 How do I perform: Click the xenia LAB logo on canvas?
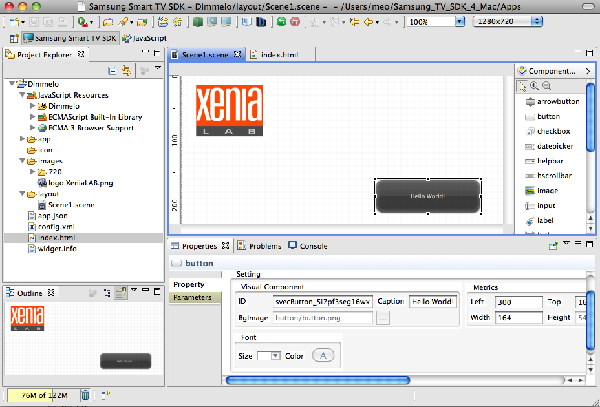tap(229, 111)
